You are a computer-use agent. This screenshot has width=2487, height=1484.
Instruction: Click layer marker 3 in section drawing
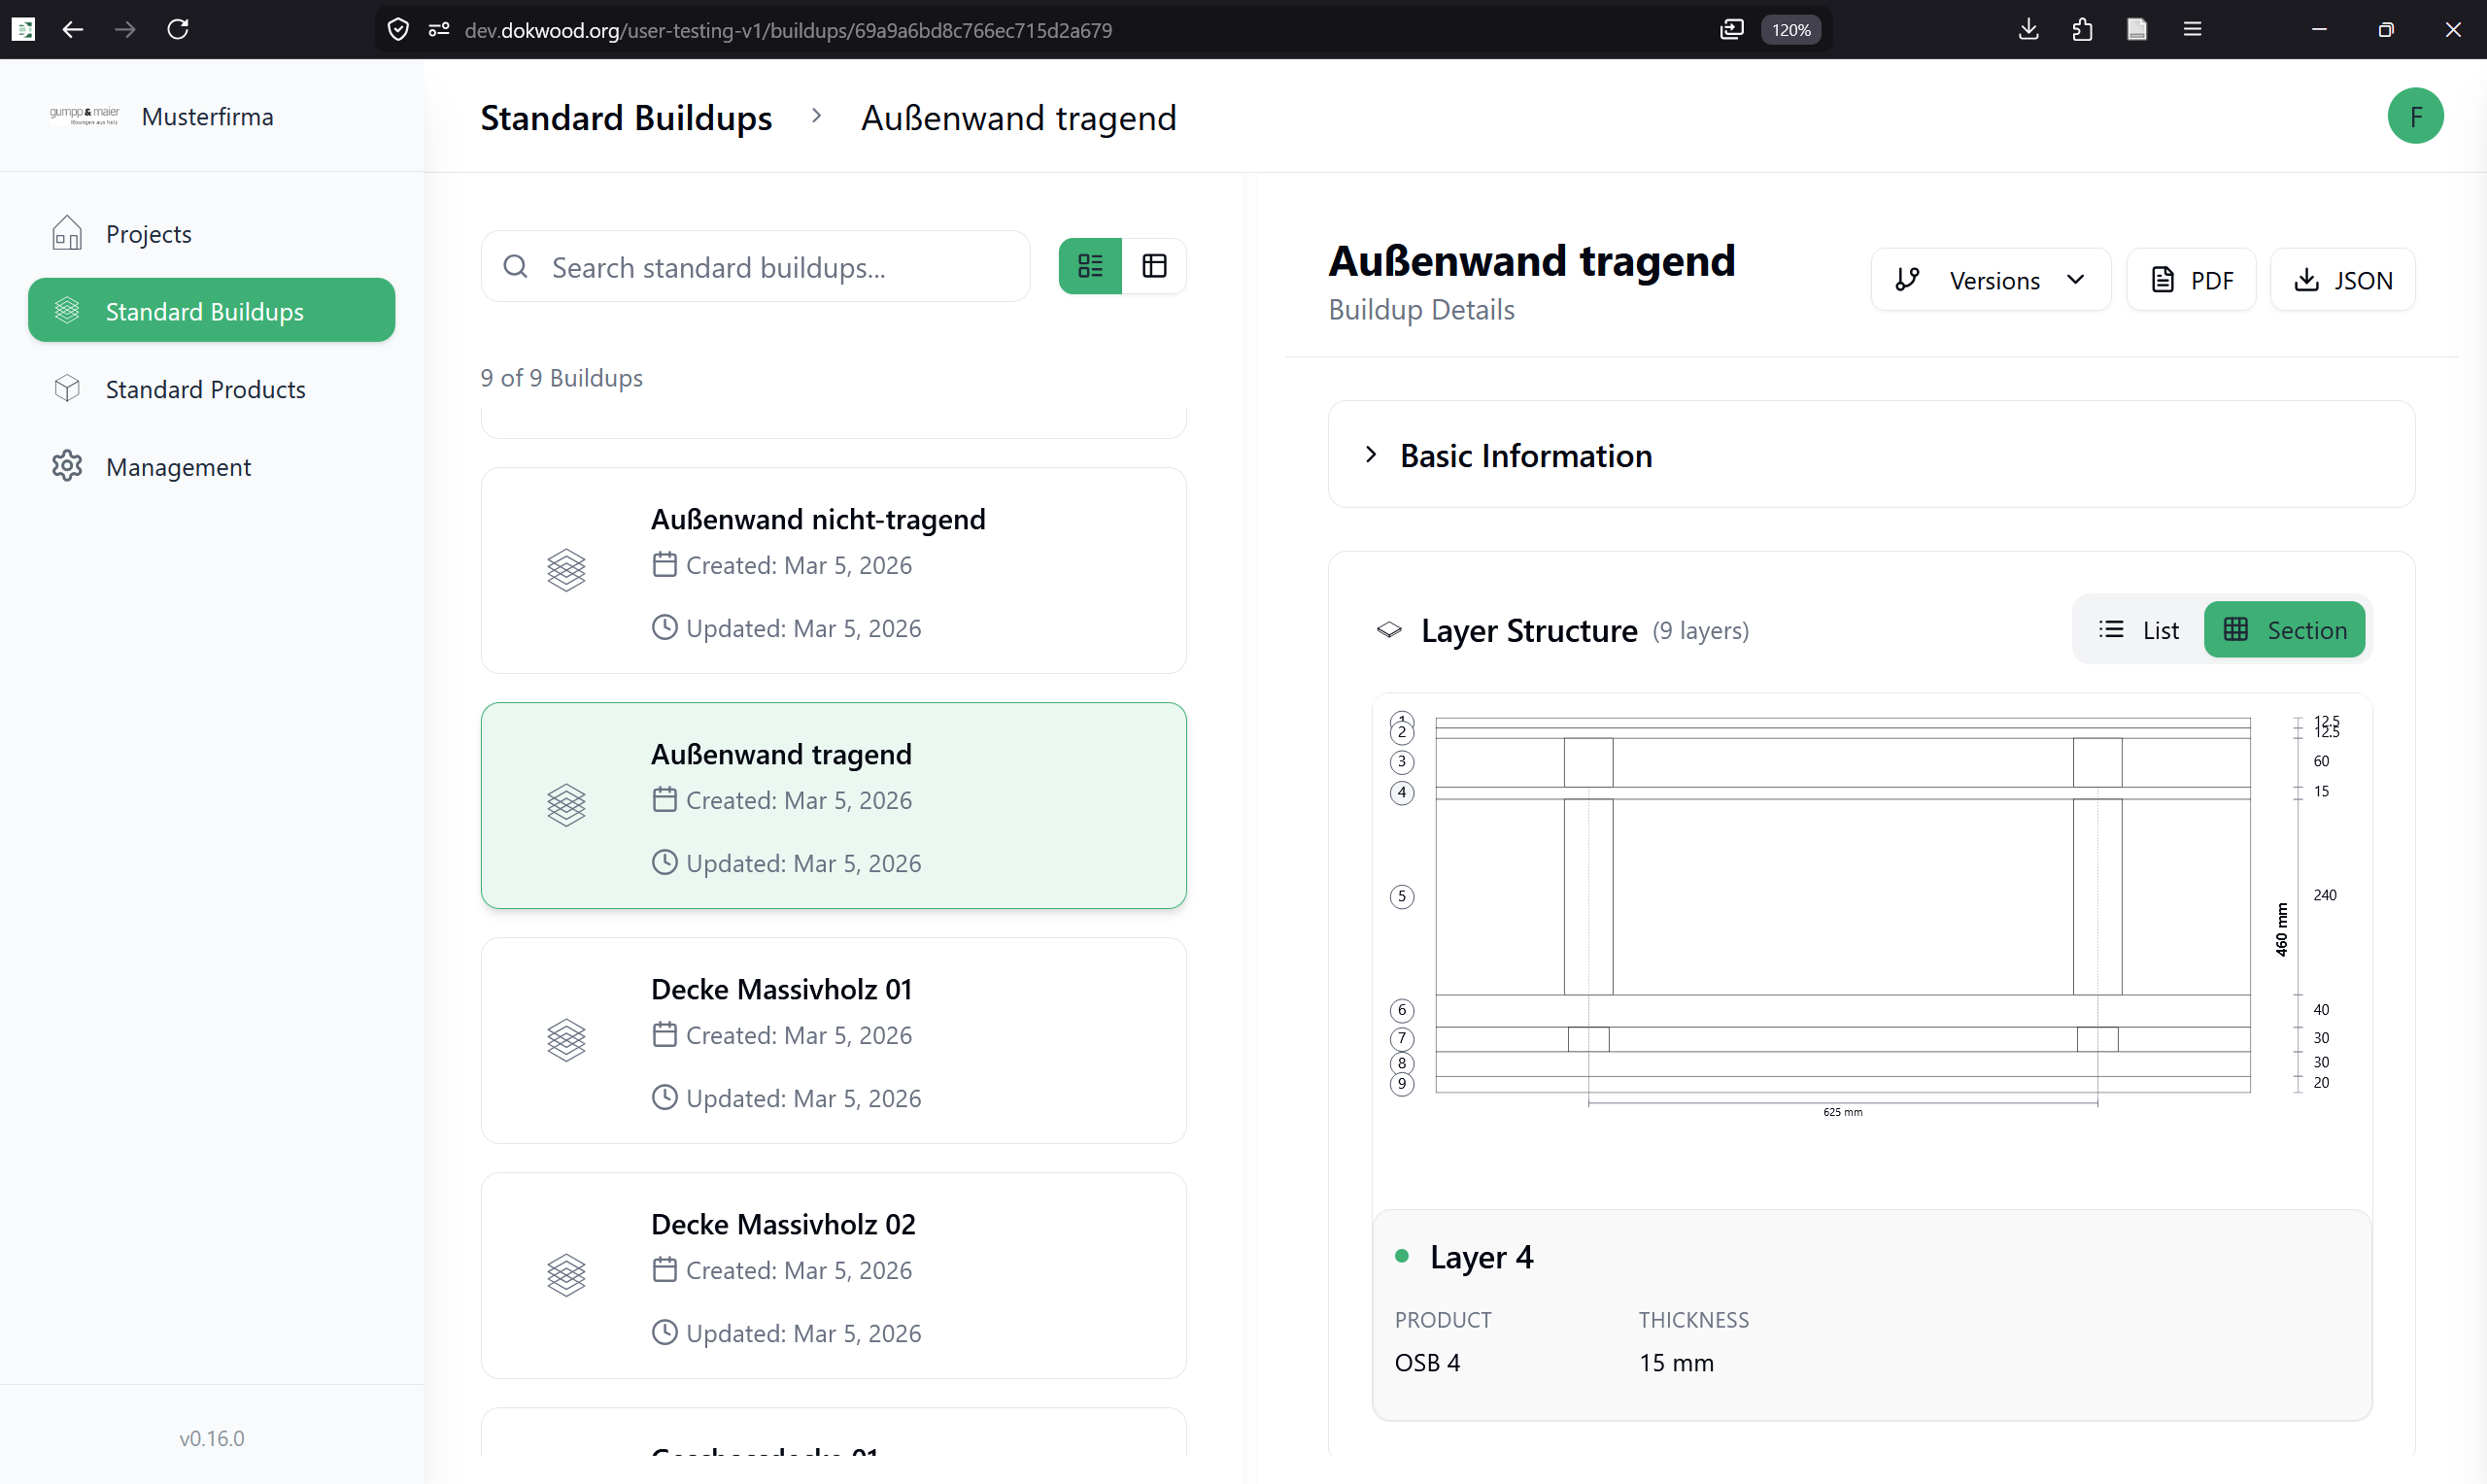click(x=1401, y=762)
